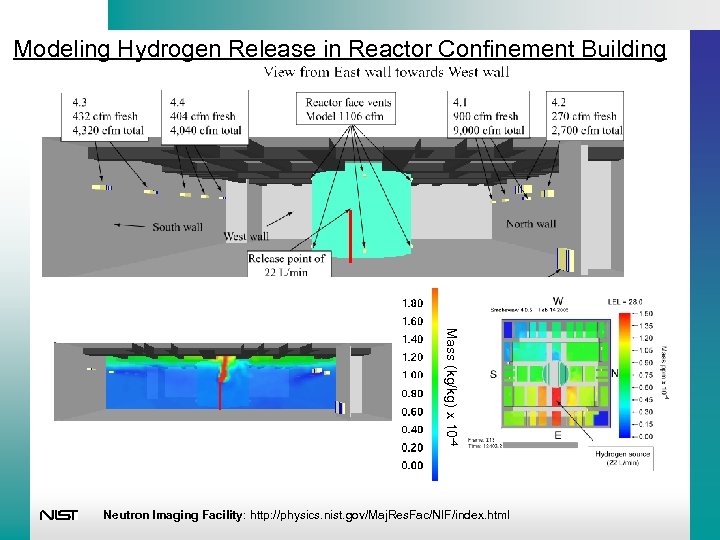Click the 'Neutron Imaging Facility' bold text

click(172, 515)
